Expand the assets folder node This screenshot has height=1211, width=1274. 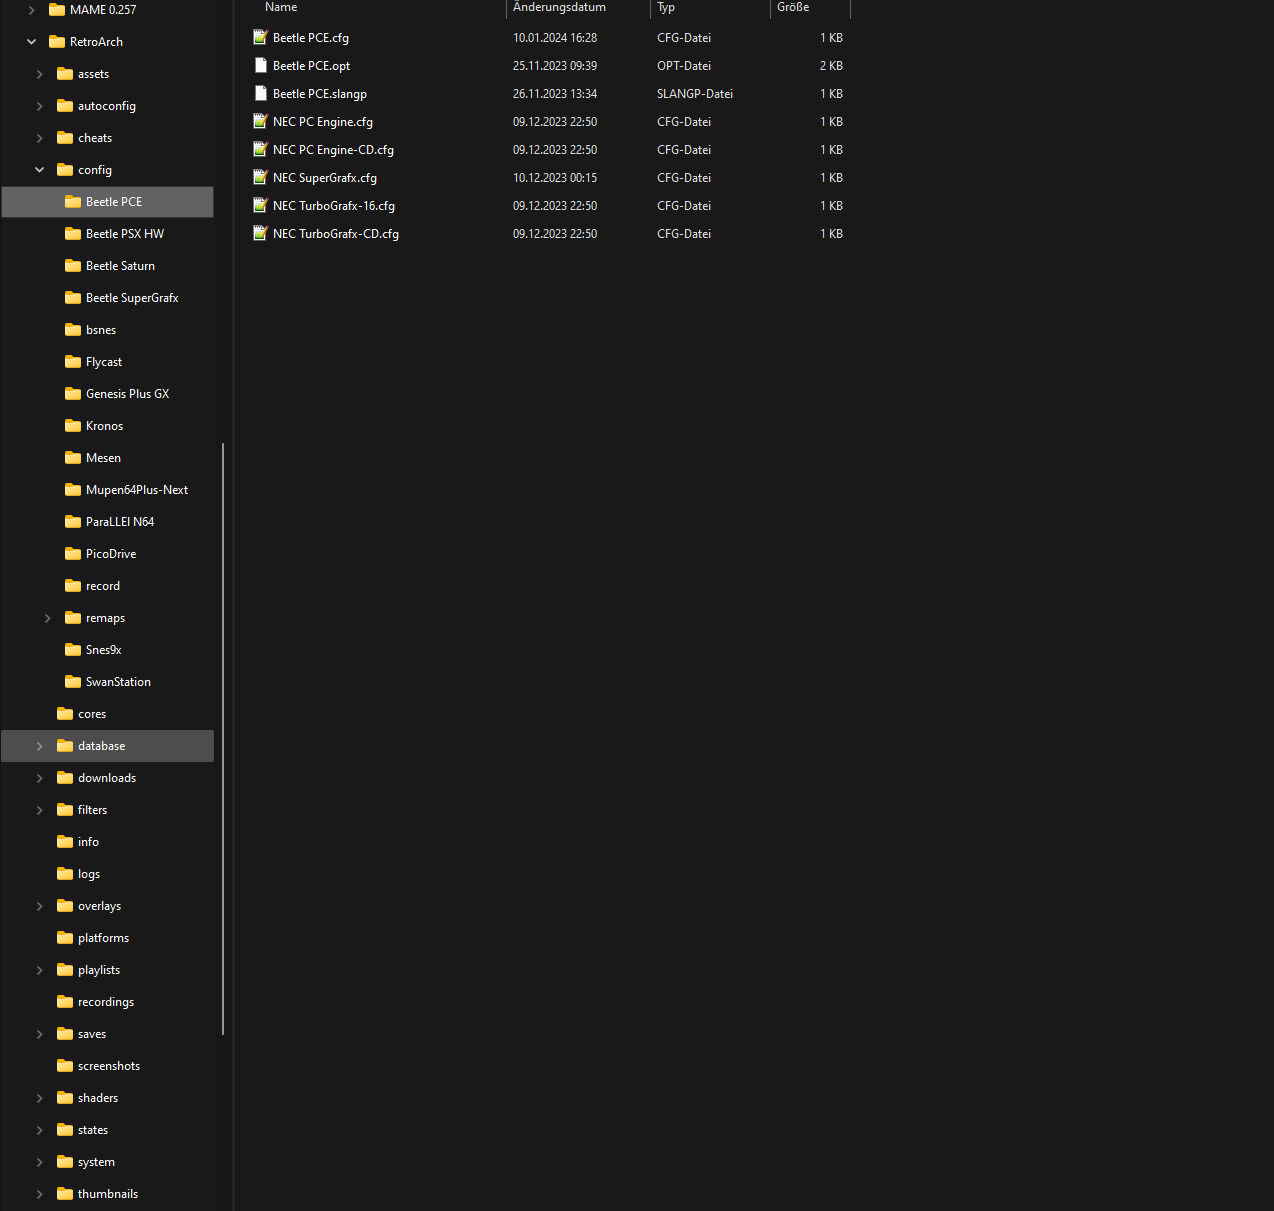39,74
